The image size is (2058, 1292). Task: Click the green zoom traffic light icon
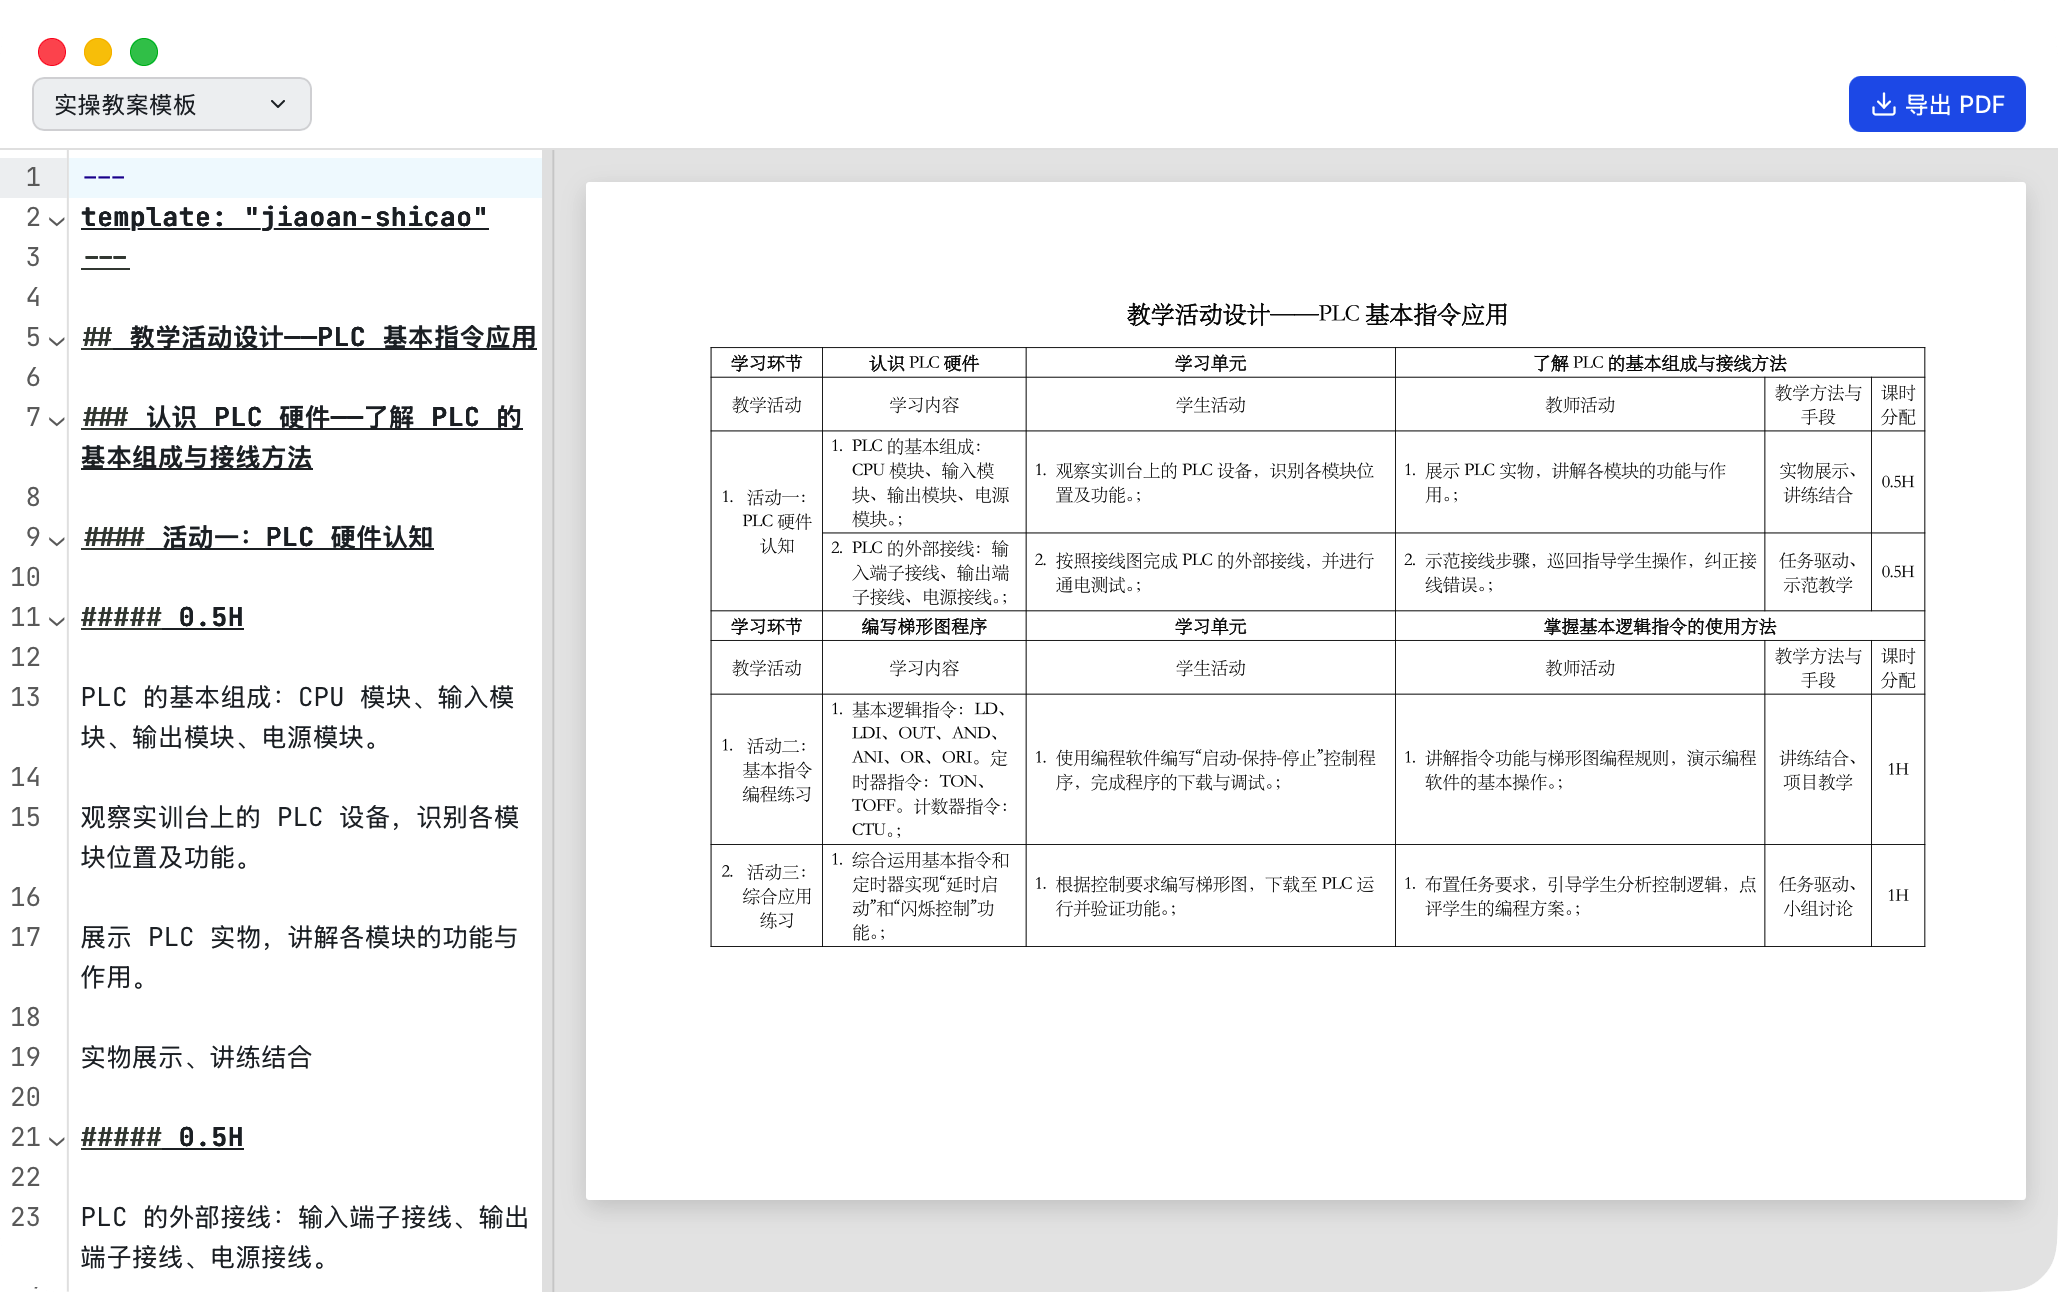143,51
